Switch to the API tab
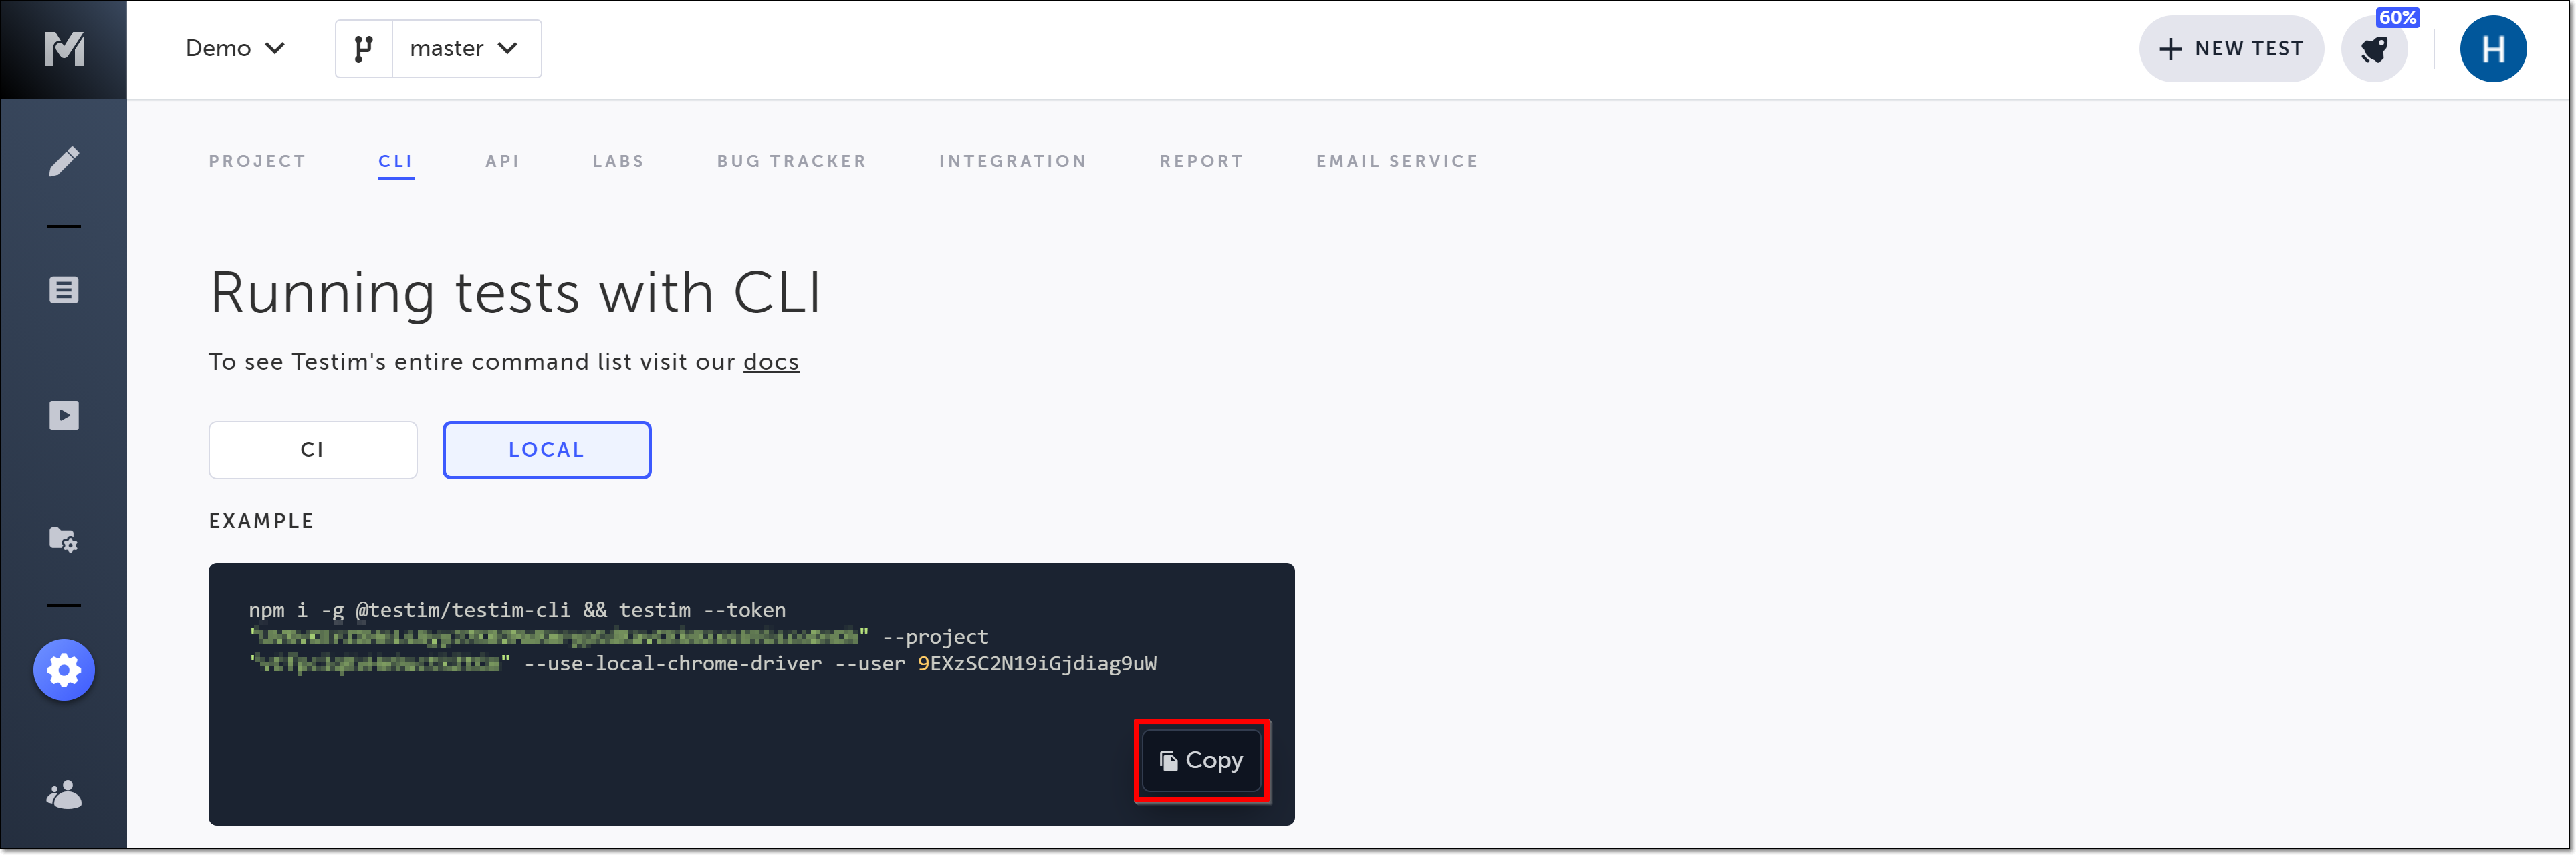2576x855 pixels. click(502, 161)
